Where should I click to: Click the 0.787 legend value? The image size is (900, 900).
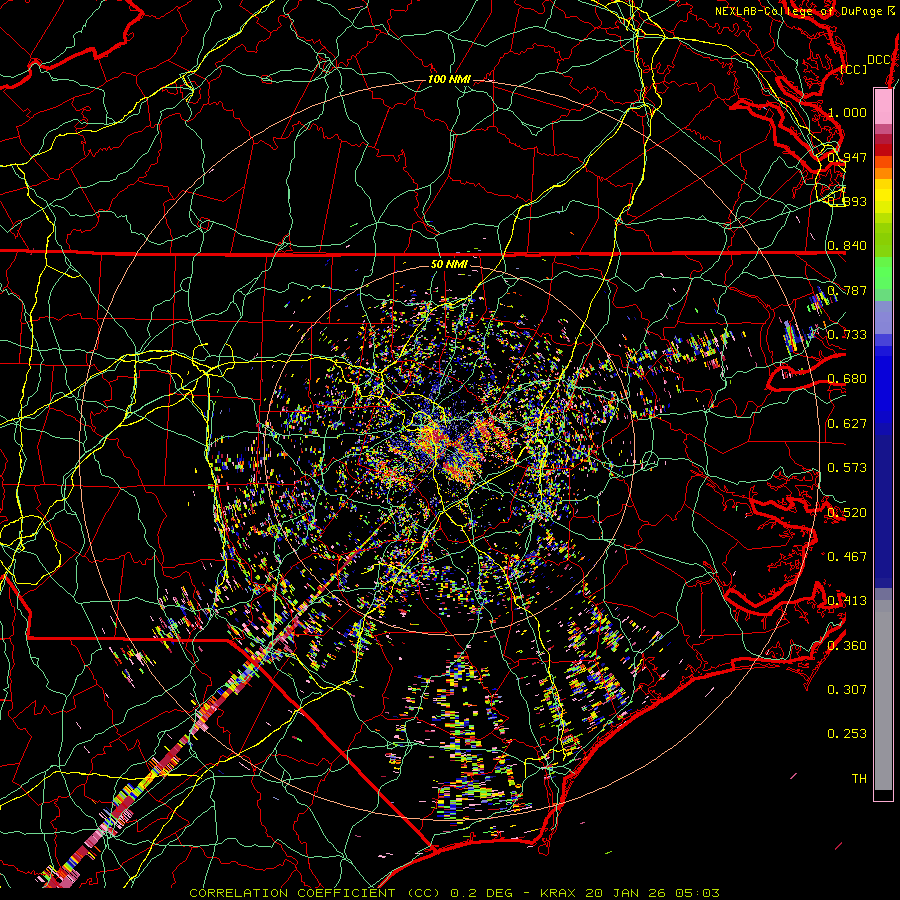tap(847, 290)
